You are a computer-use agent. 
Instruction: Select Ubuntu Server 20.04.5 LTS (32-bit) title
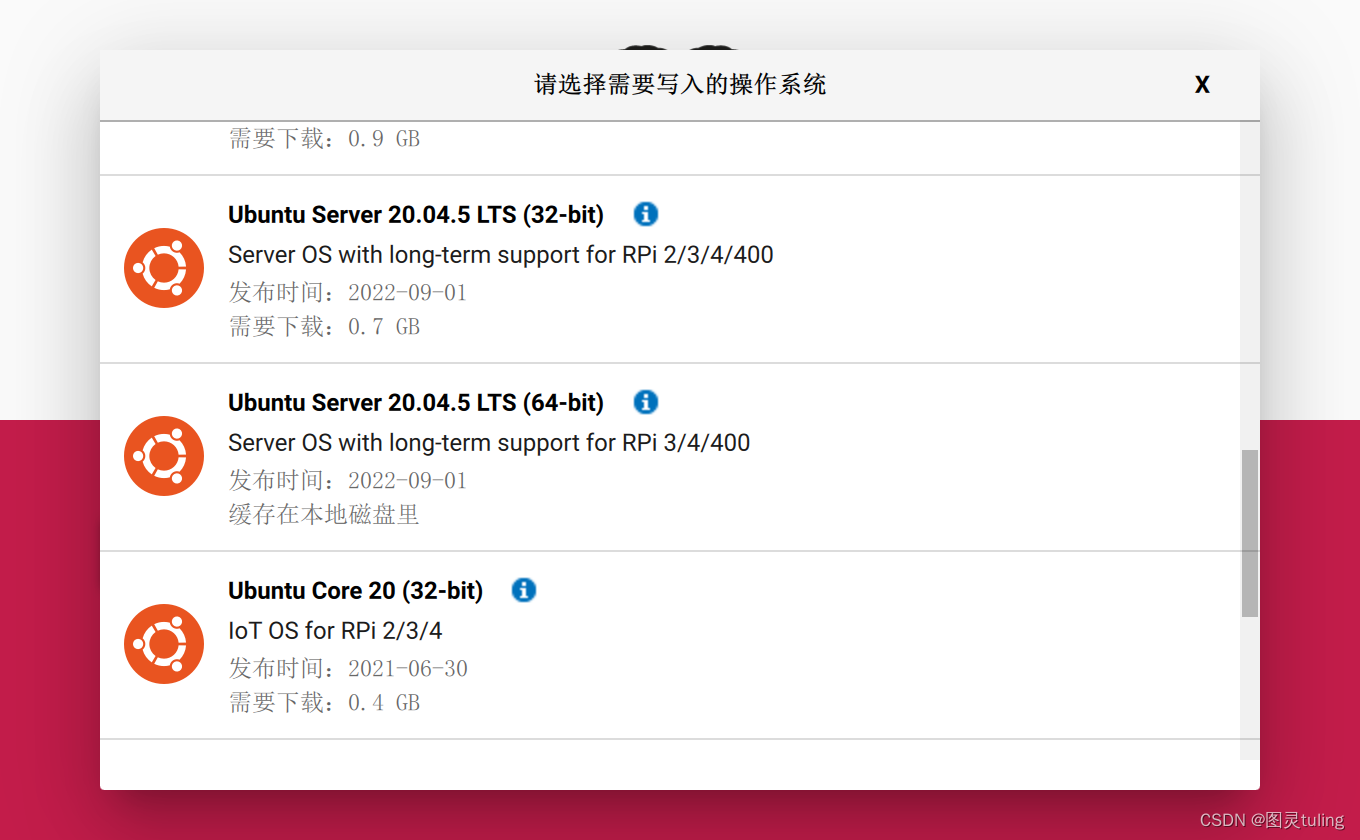[x=416, y=215]
